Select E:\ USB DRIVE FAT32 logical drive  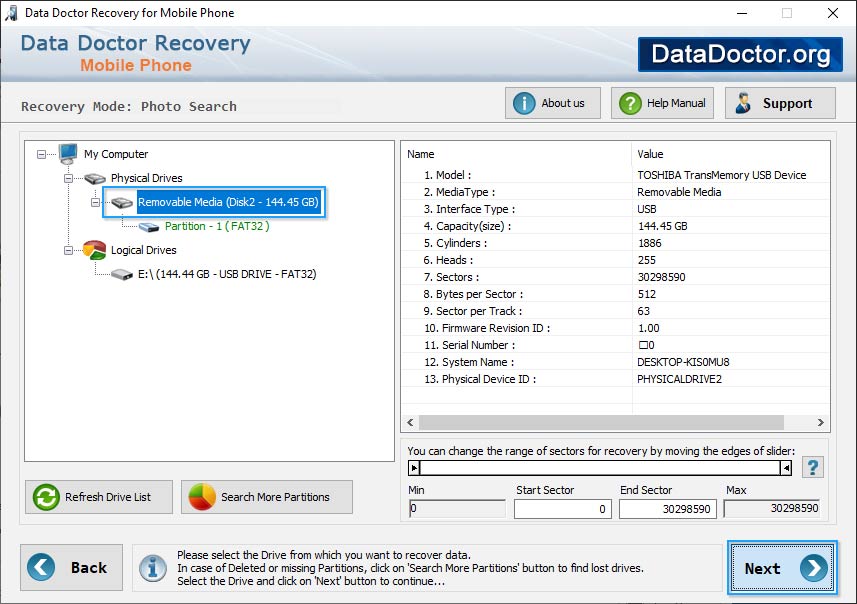(x=227, y=274)
